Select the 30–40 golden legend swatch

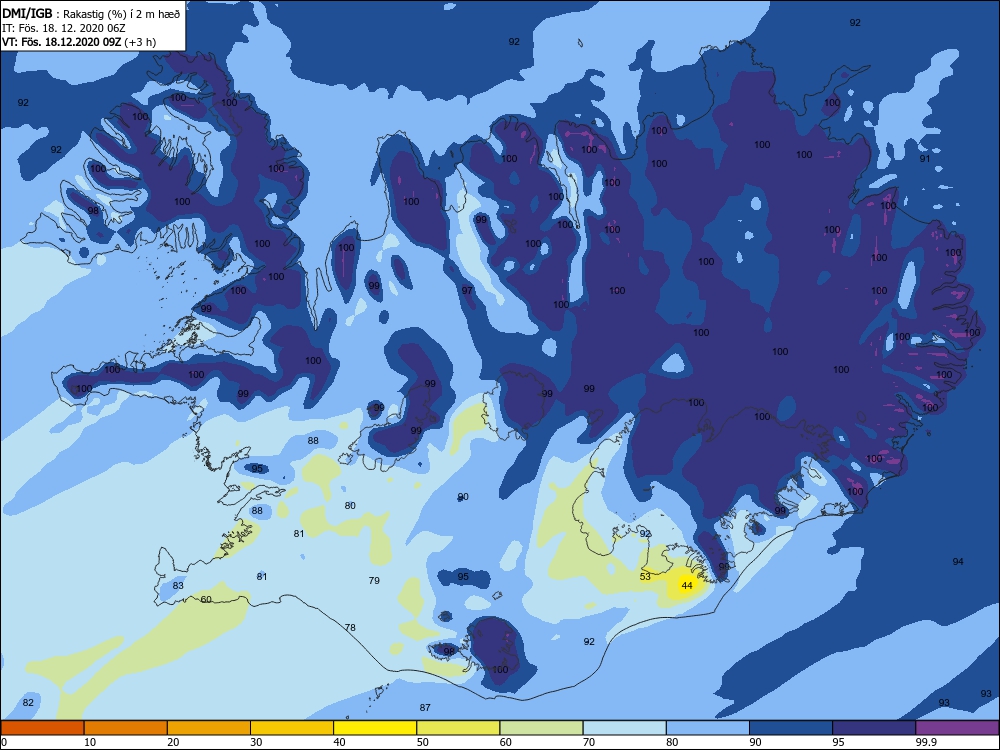292,728
